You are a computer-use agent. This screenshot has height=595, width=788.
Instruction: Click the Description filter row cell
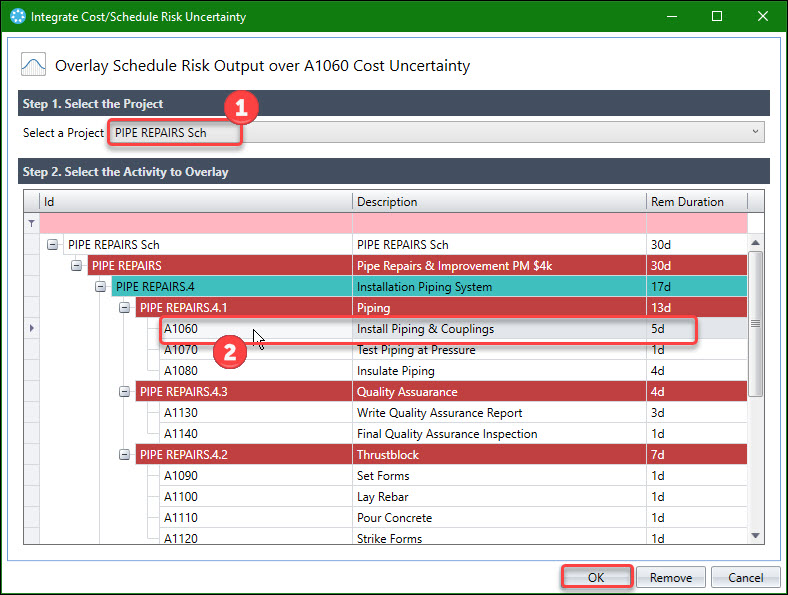(499, 223)
